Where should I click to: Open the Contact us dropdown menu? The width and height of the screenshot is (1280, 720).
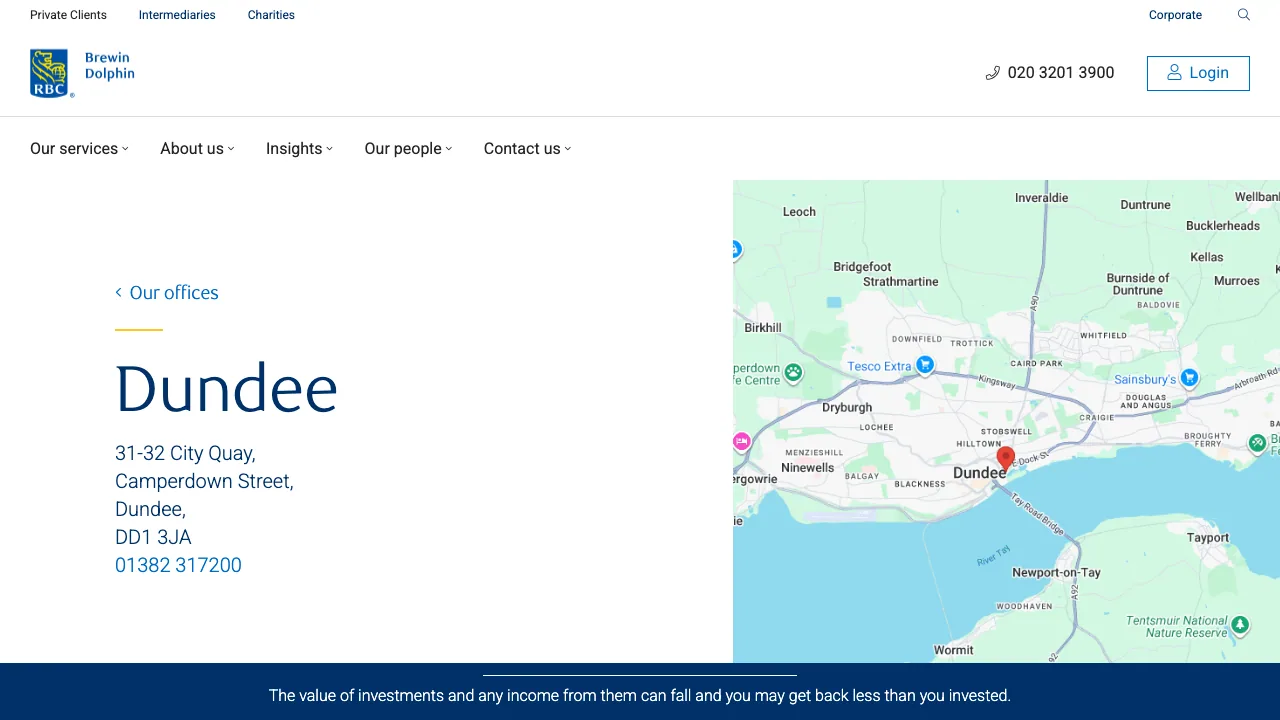click(526, 148)
